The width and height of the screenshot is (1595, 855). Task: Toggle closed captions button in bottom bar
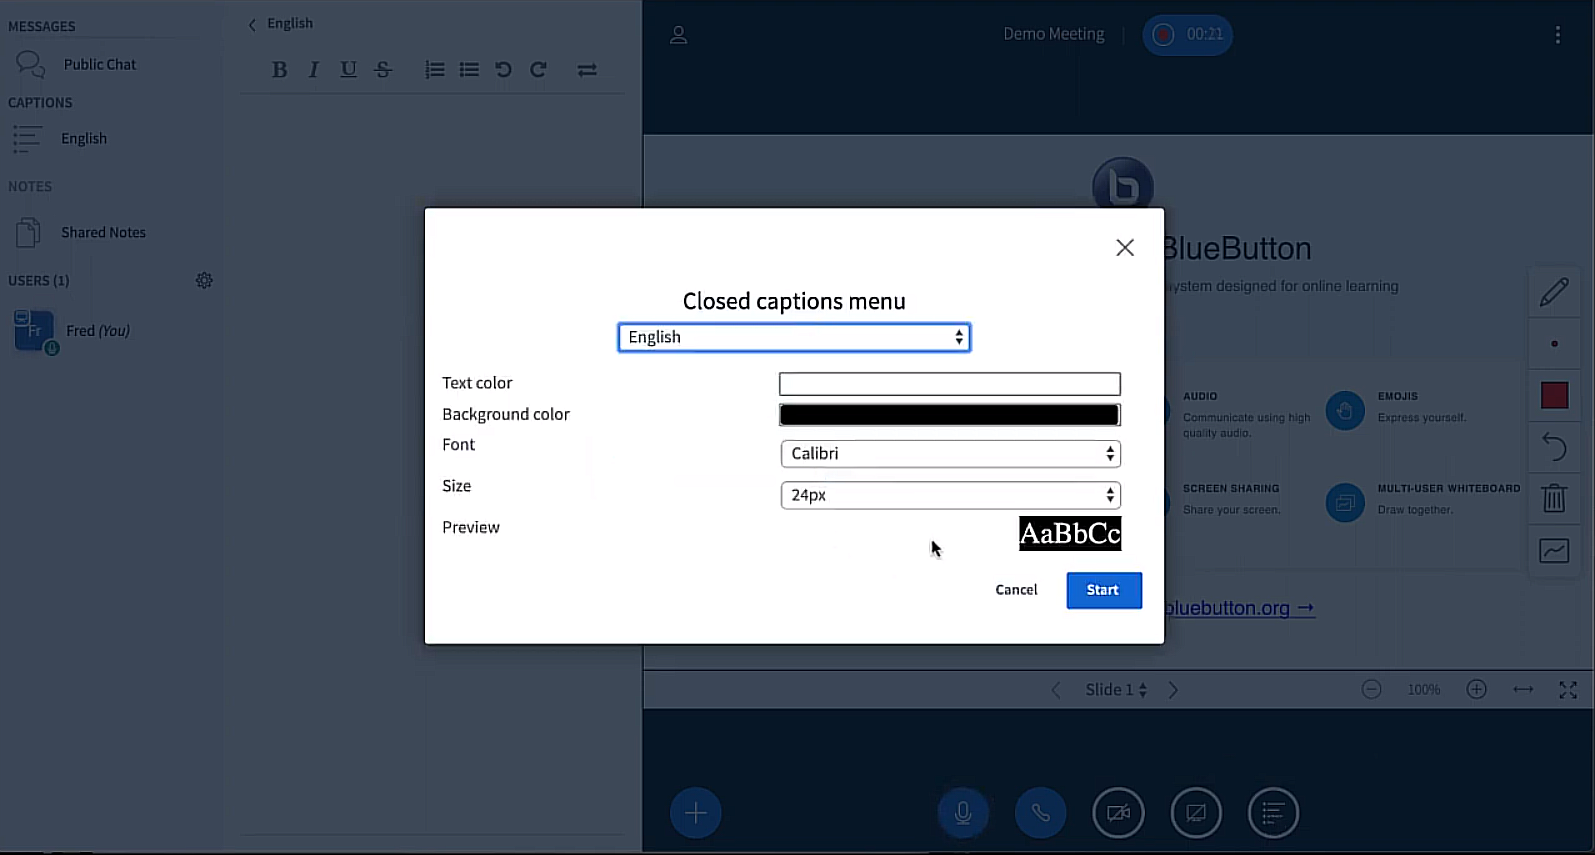pyautogui.click(x=1273, y=813)
